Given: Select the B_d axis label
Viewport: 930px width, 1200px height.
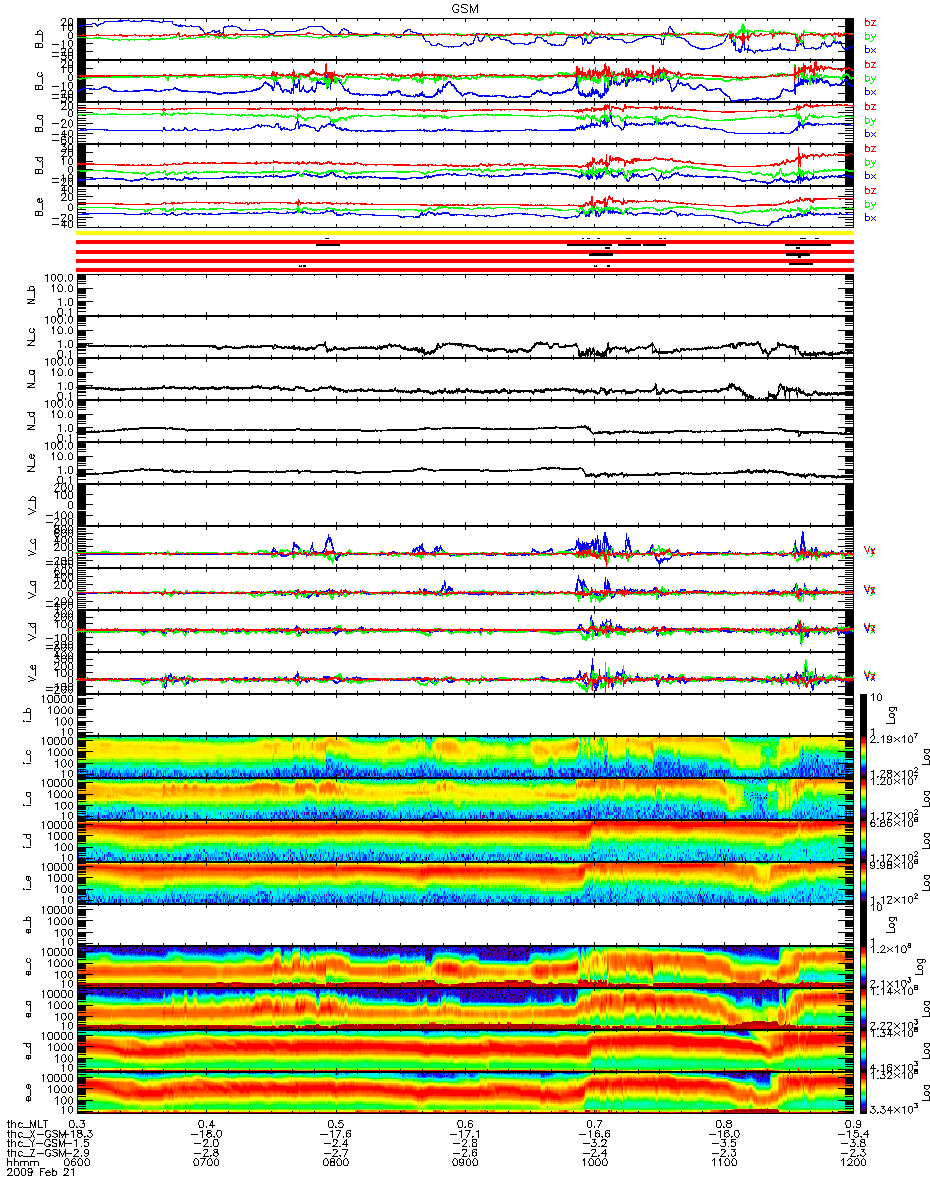Looking at the screenshot, I should (x=40, y=166).
